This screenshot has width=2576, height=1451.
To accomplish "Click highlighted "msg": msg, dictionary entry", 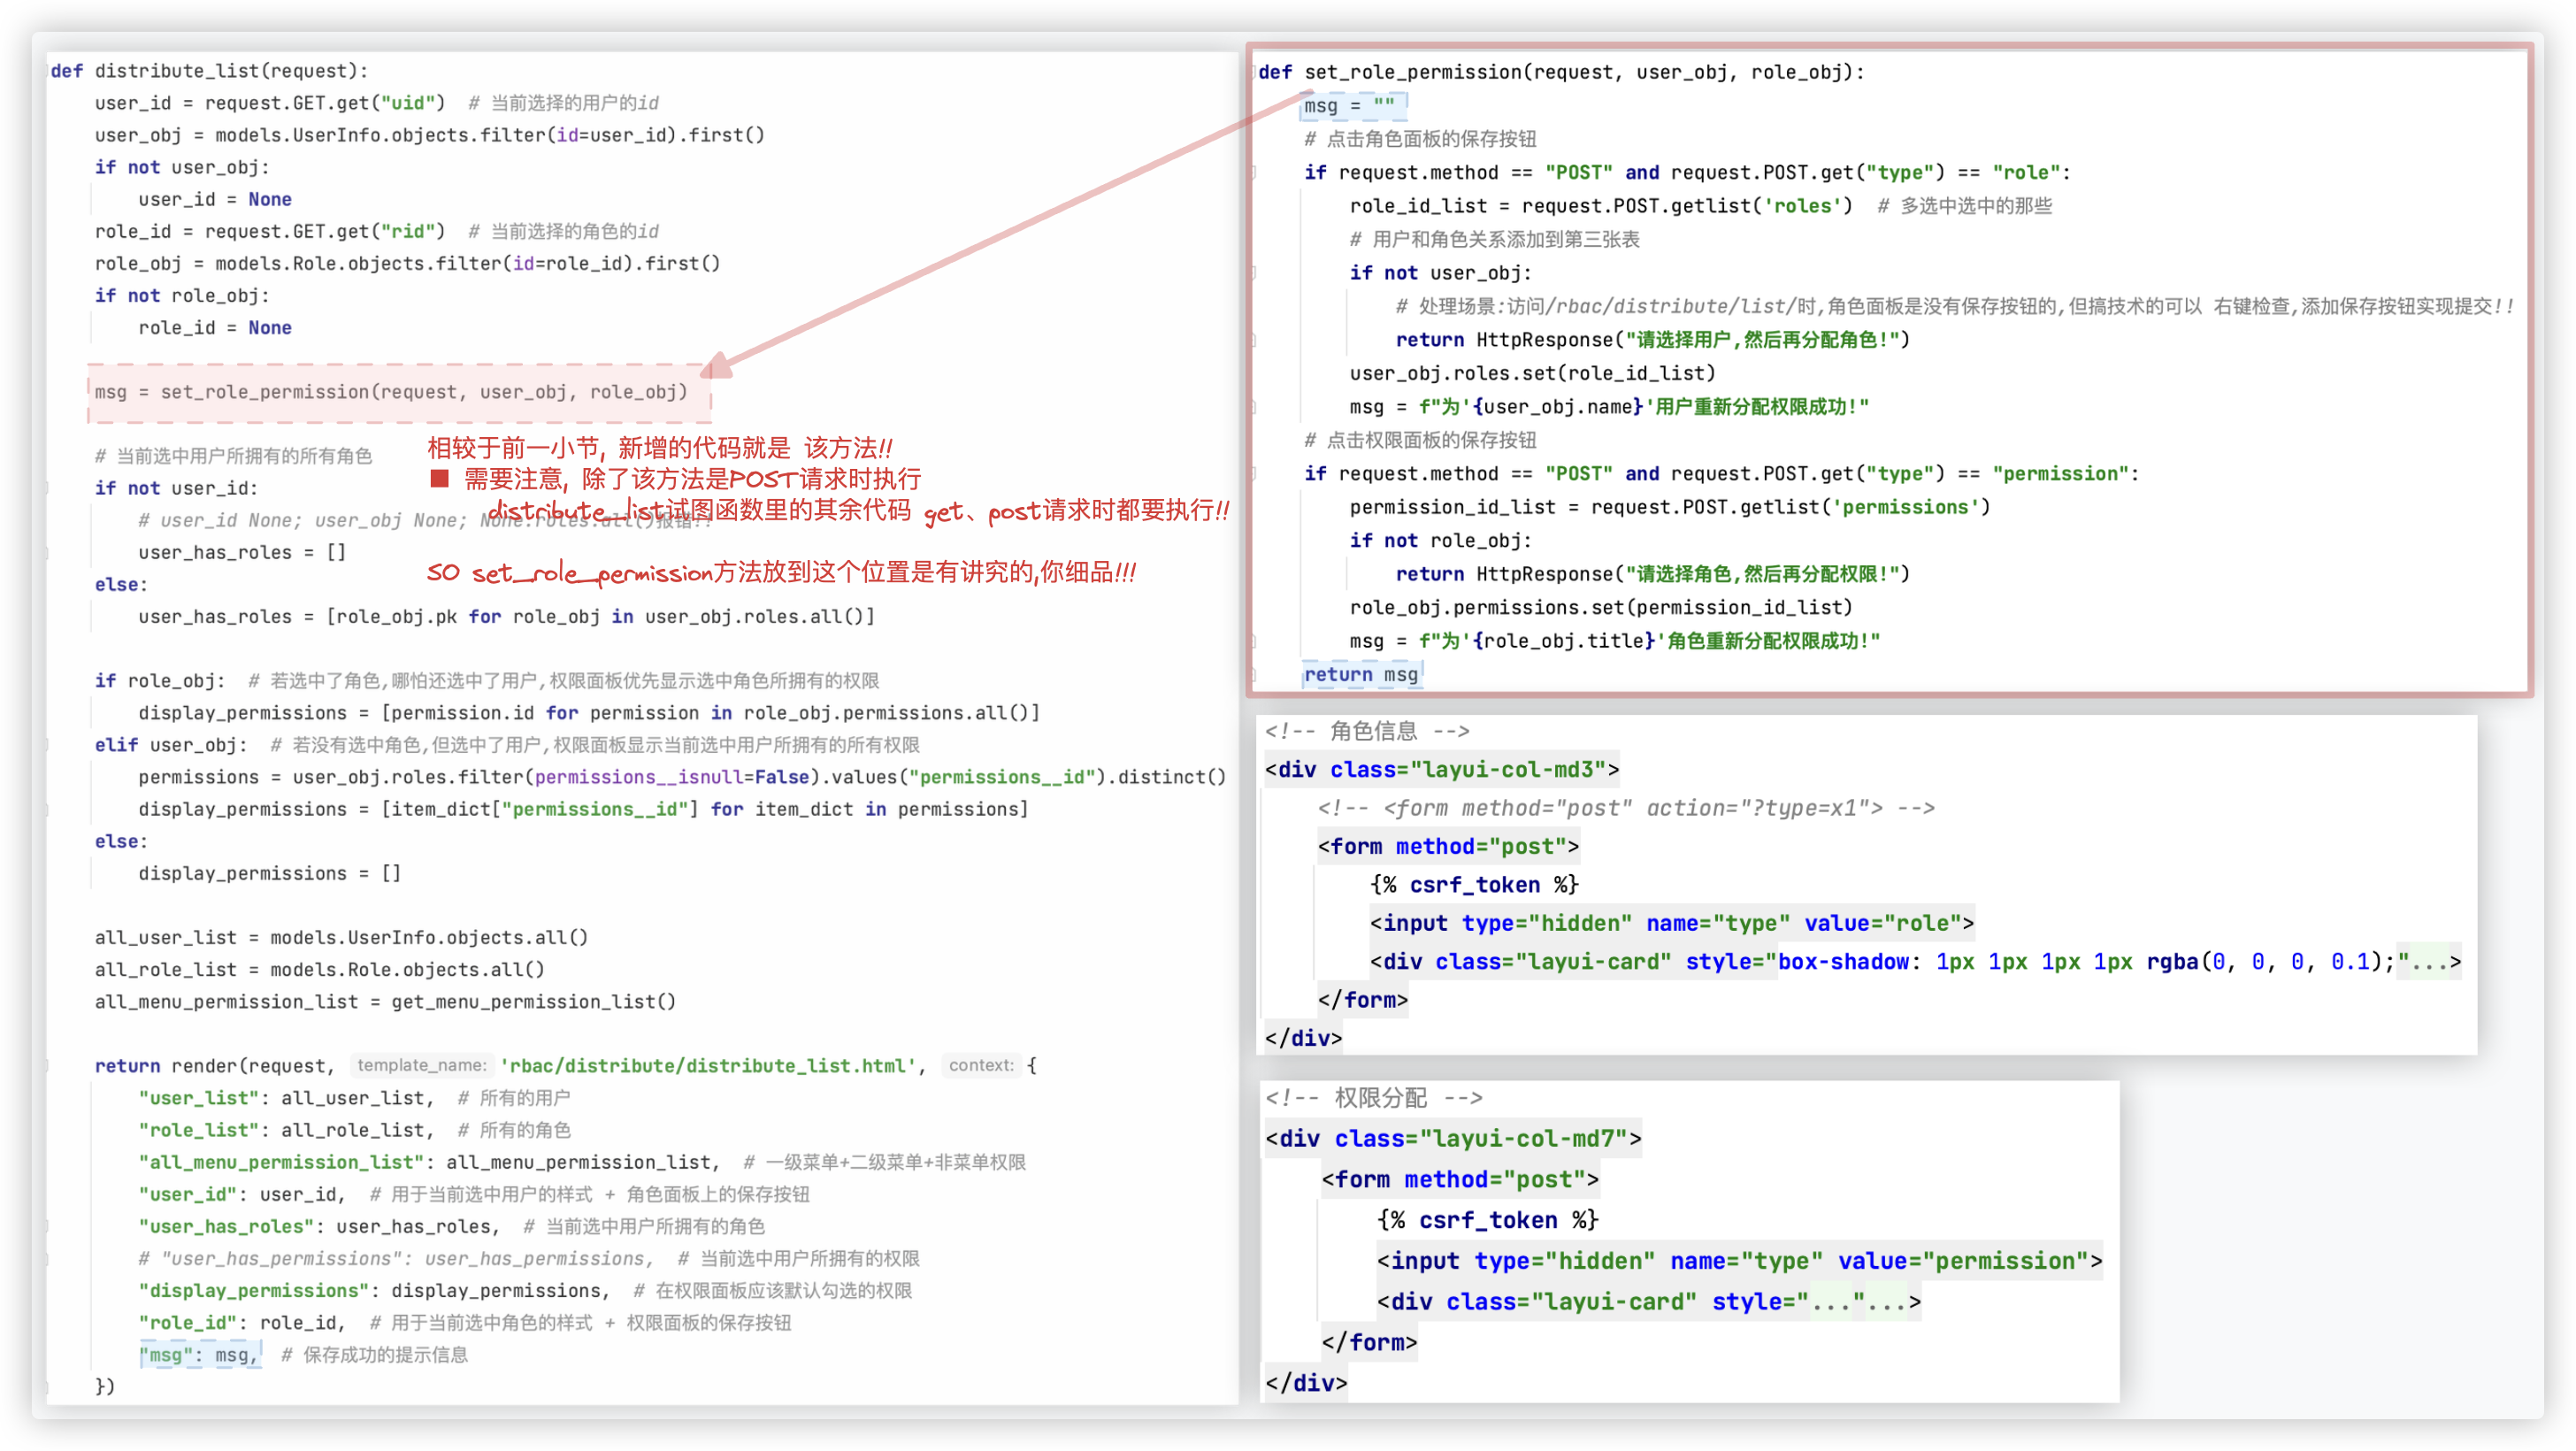I will tap(200, 1355).
